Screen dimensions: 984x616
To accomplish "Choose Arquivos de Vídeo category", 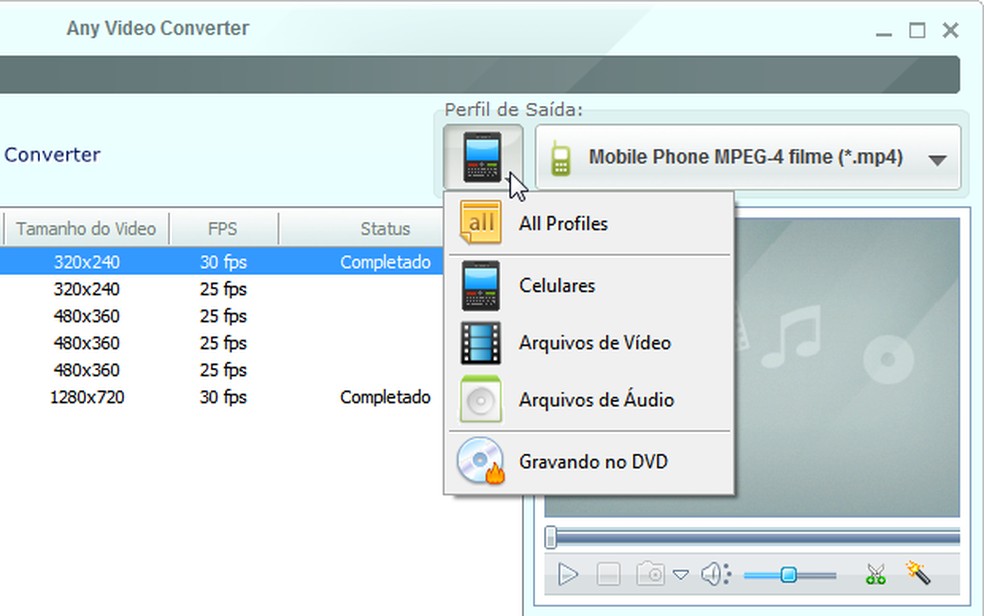I will (589, 343).
